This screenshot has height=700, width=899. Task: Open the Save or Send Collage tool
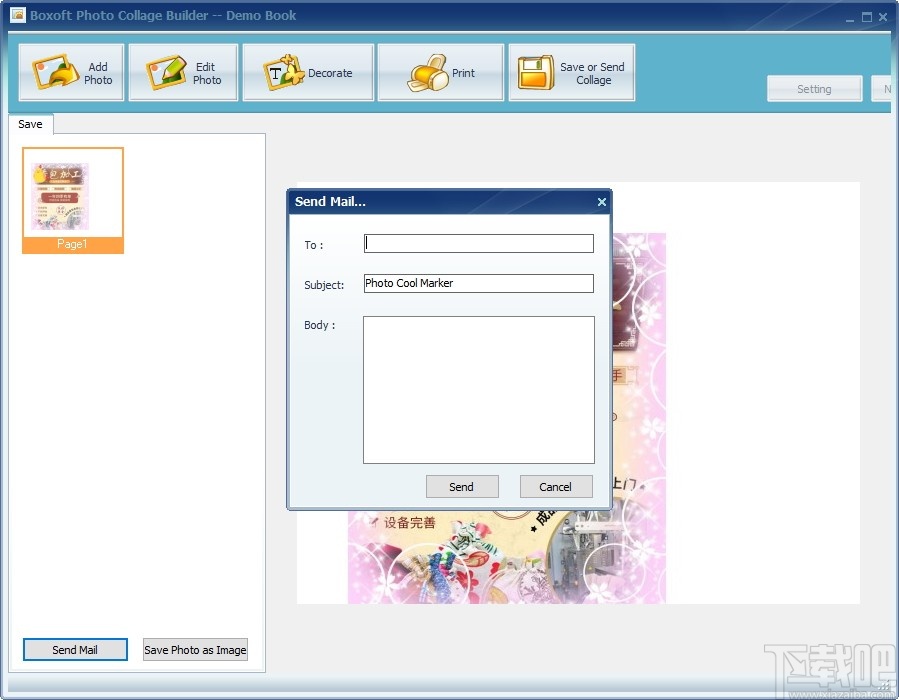(571, 71)
